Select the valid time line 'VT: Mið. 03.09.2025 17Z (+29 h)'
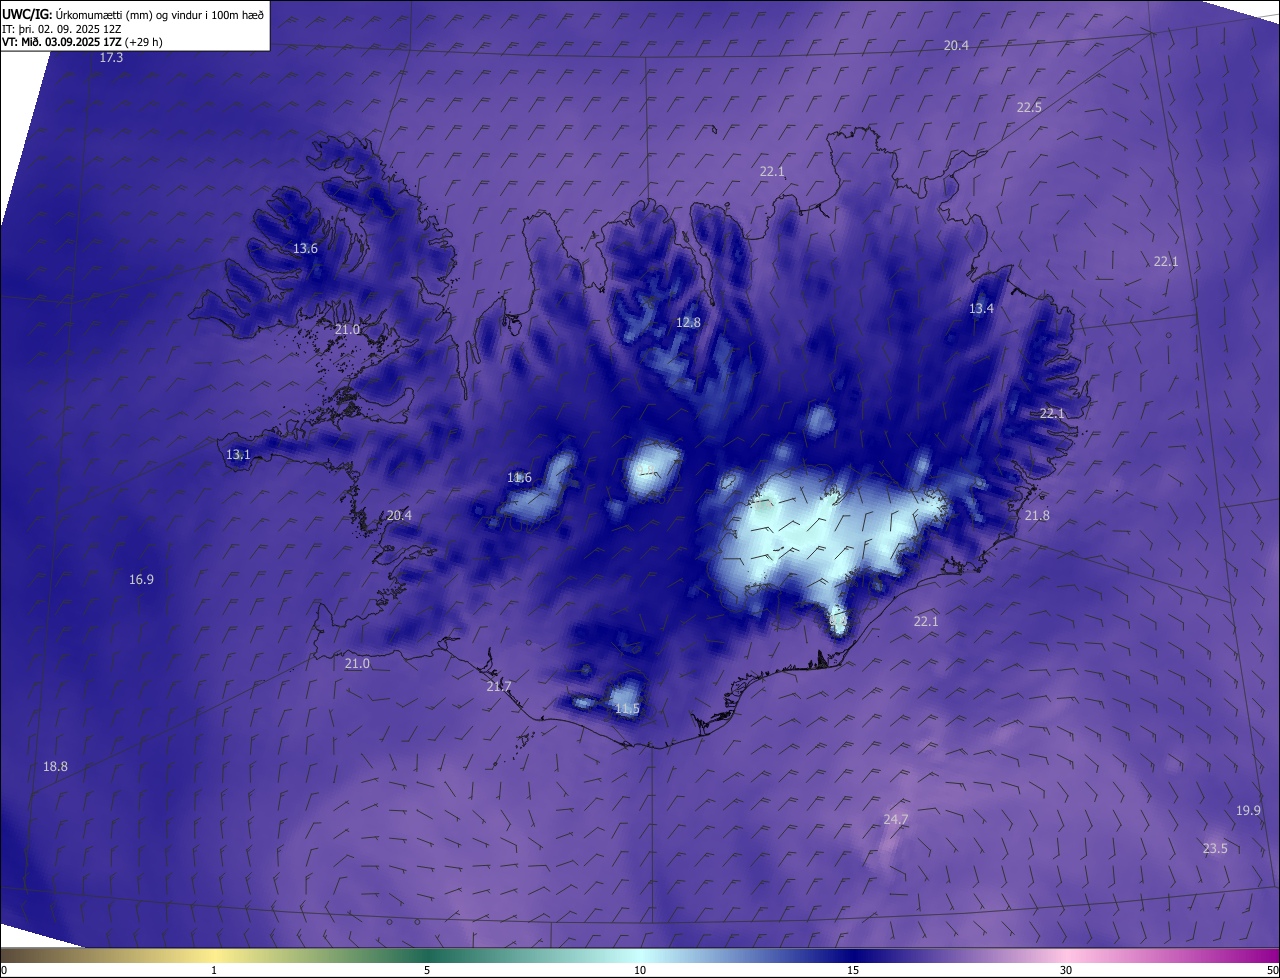1280x978 pixels. pyautogui.click(x=82, y=42)
